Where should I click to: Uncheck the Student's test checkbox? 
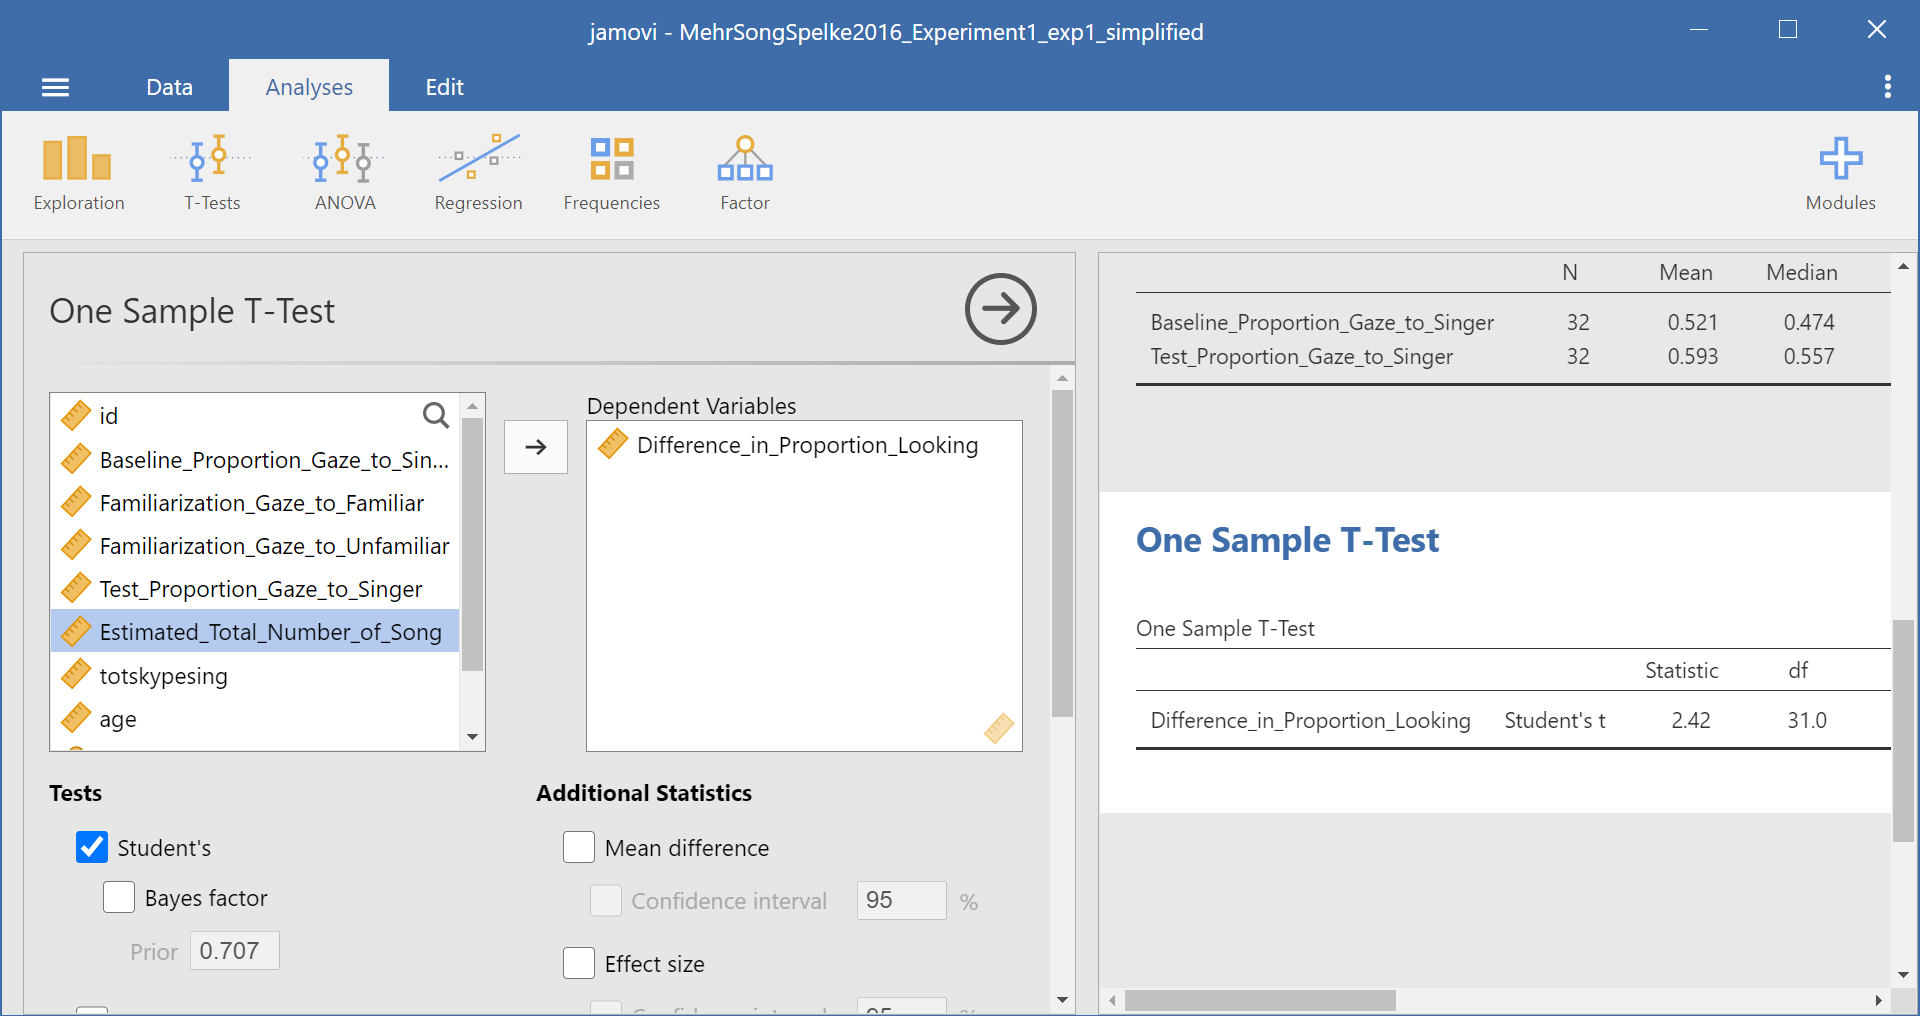point(92,847)
